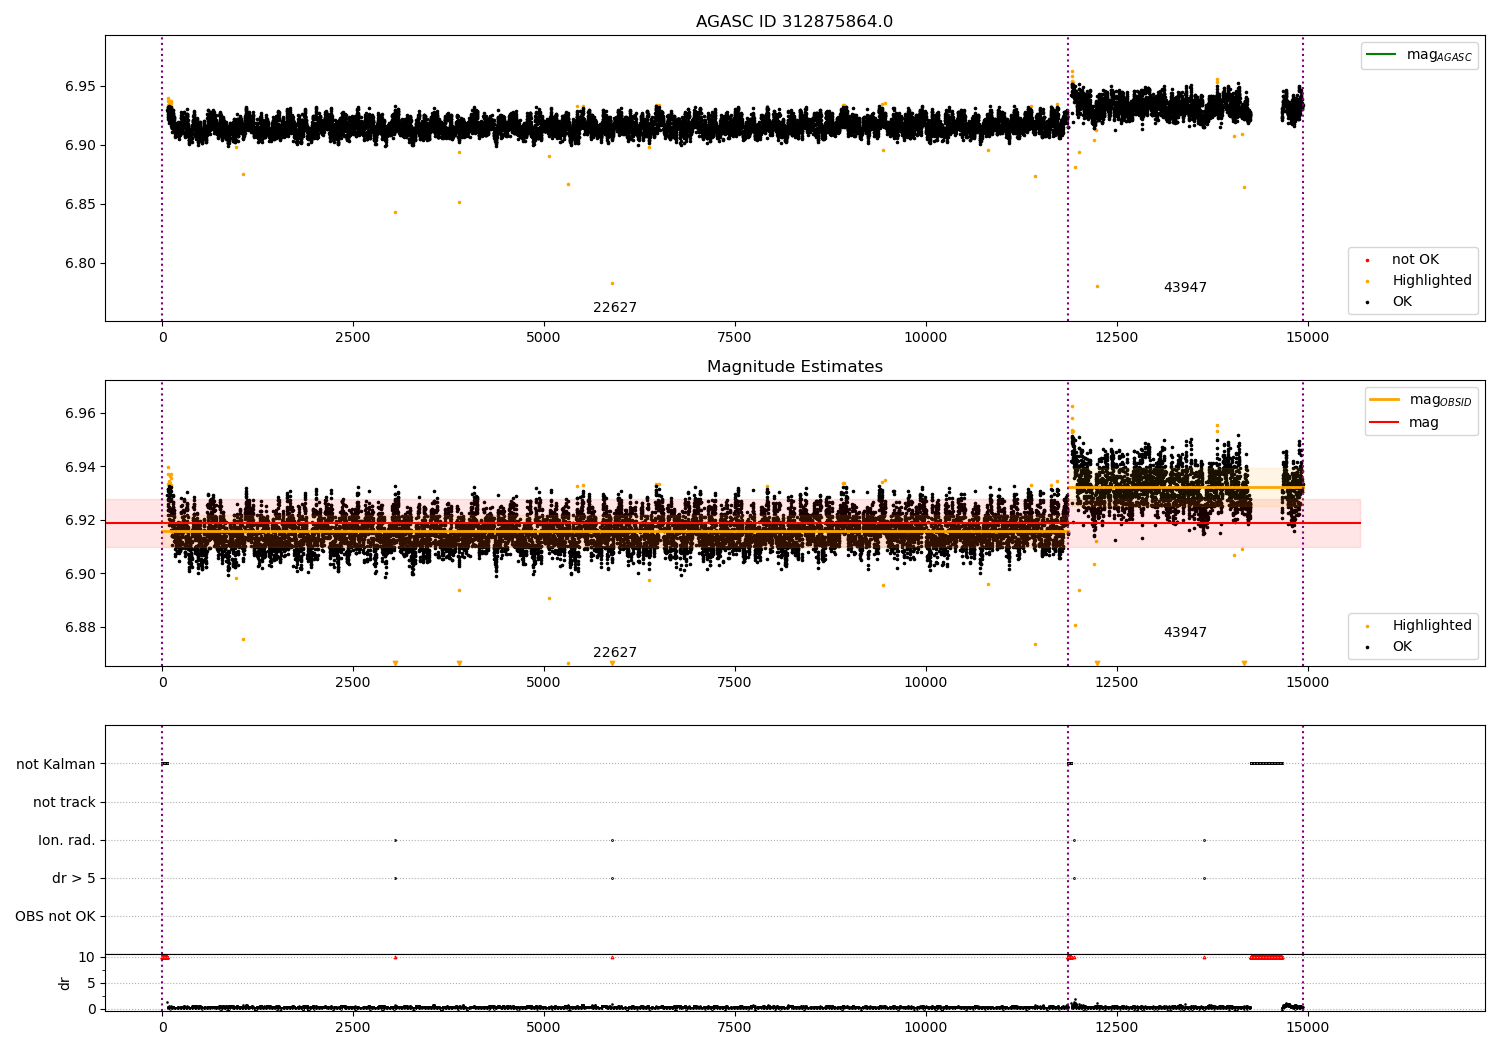Click the orange line sample for mag OBSID legend entry

[1385, 400]
